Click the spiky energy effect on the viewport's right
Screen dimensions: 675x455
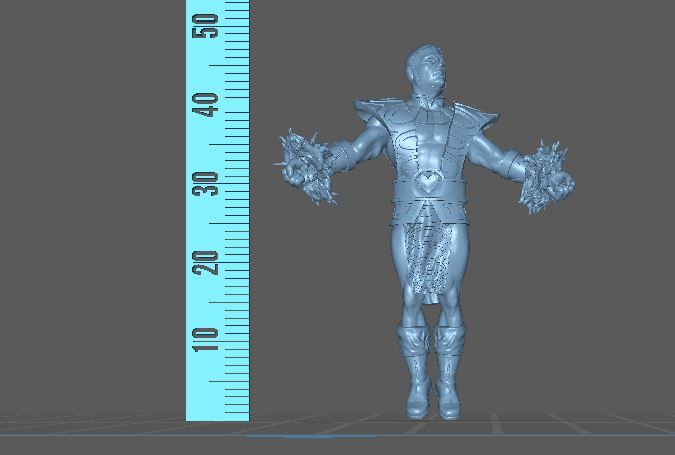(544, 177)
